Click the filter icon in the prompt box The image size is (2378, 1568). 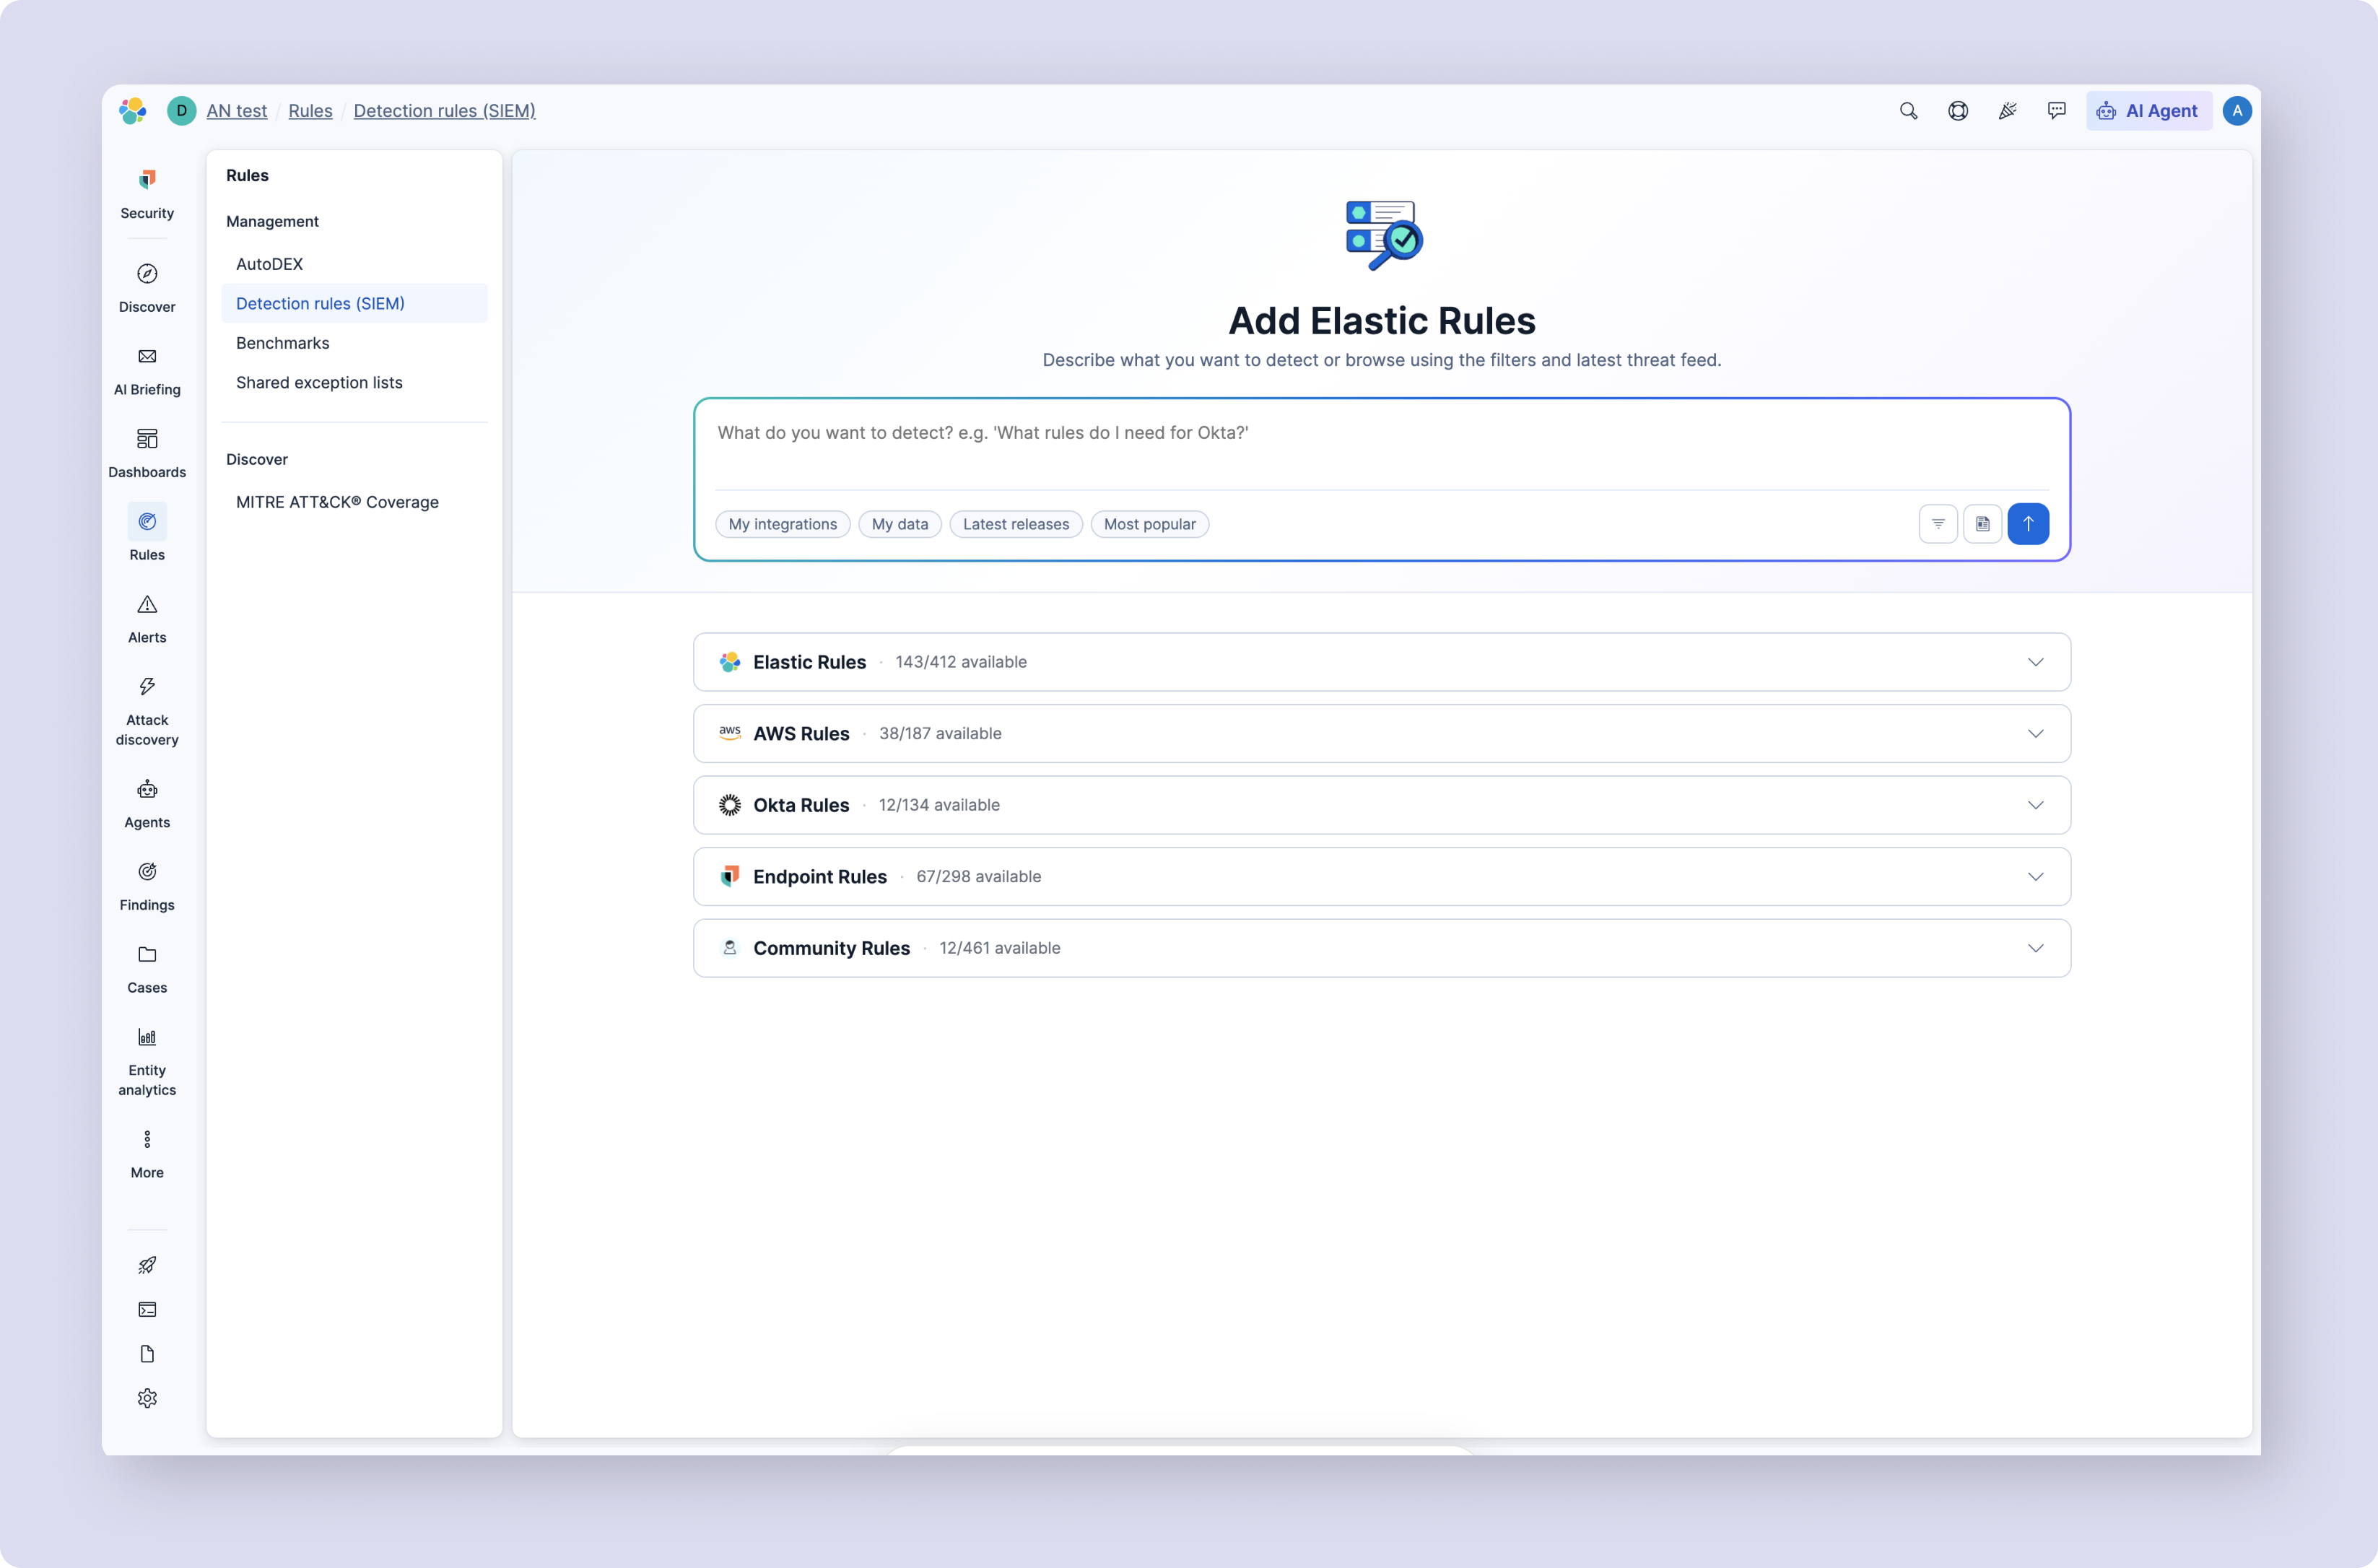[x=1938, y=524]
